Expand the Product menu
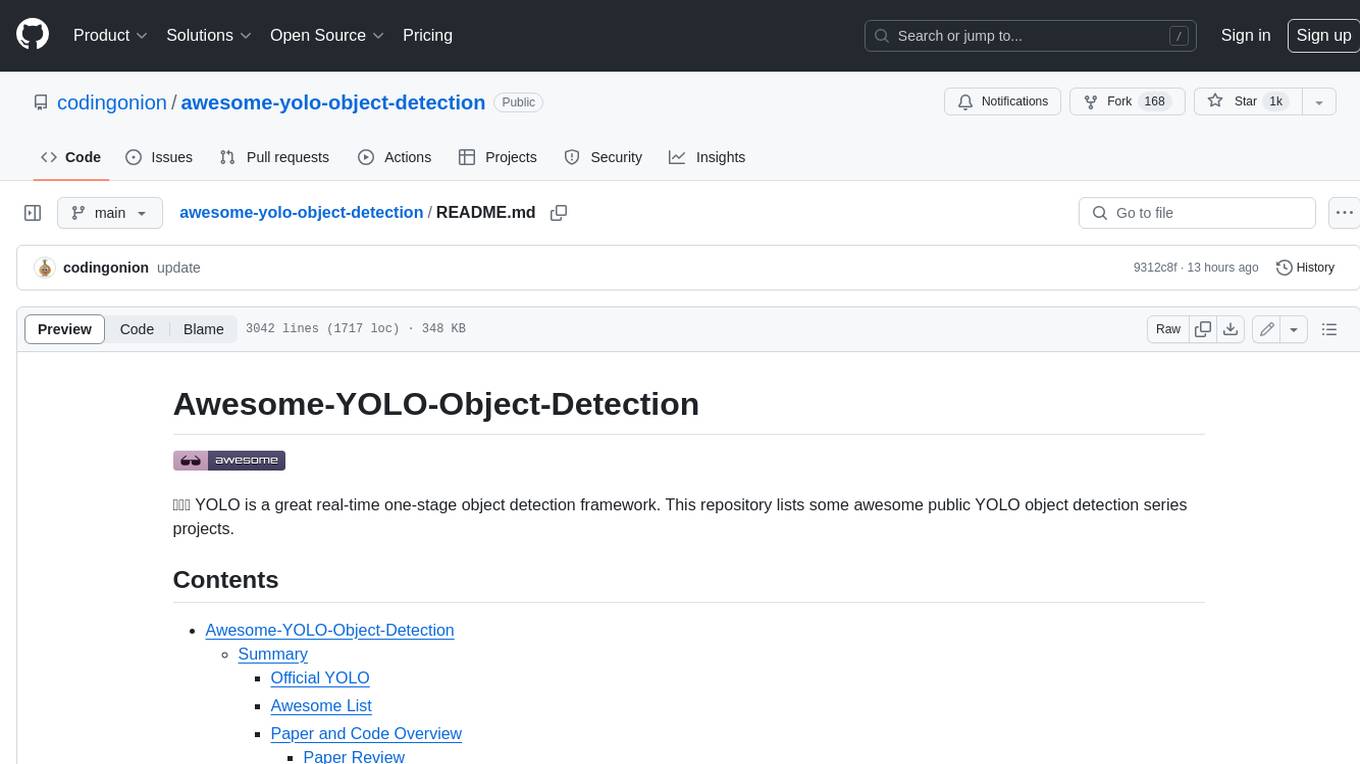This screenshot has height=764, width=1360. 110,35
